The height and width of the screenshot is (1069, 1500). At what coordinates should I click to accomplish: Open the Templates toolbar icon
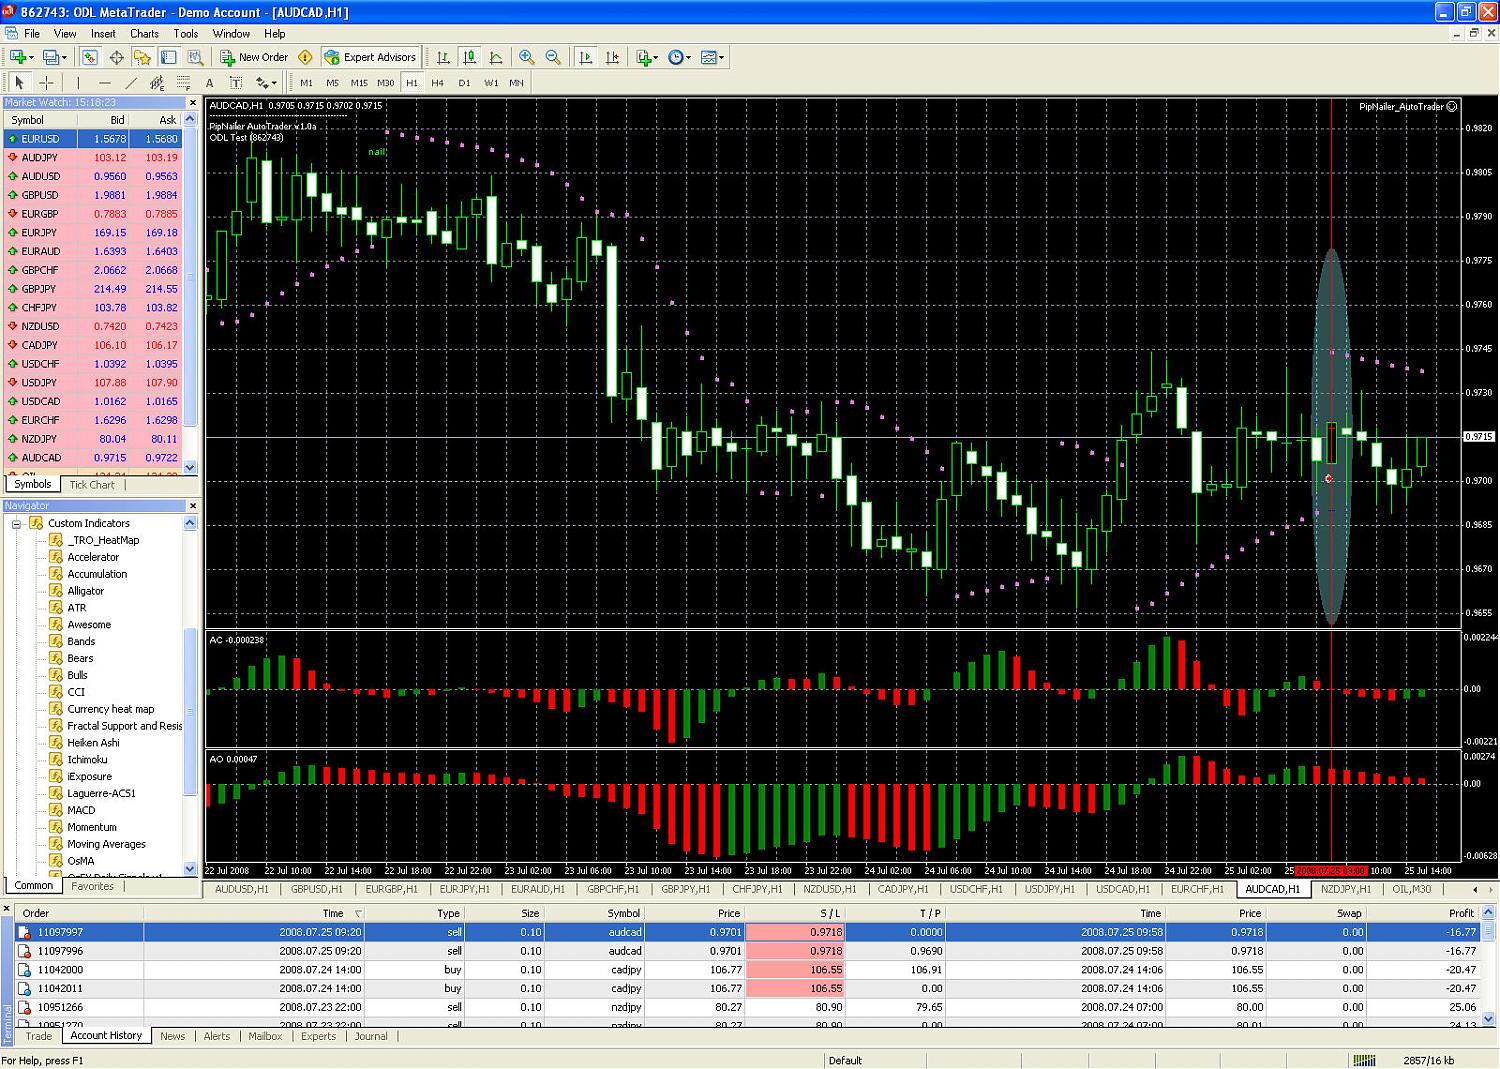click(709, 57)
